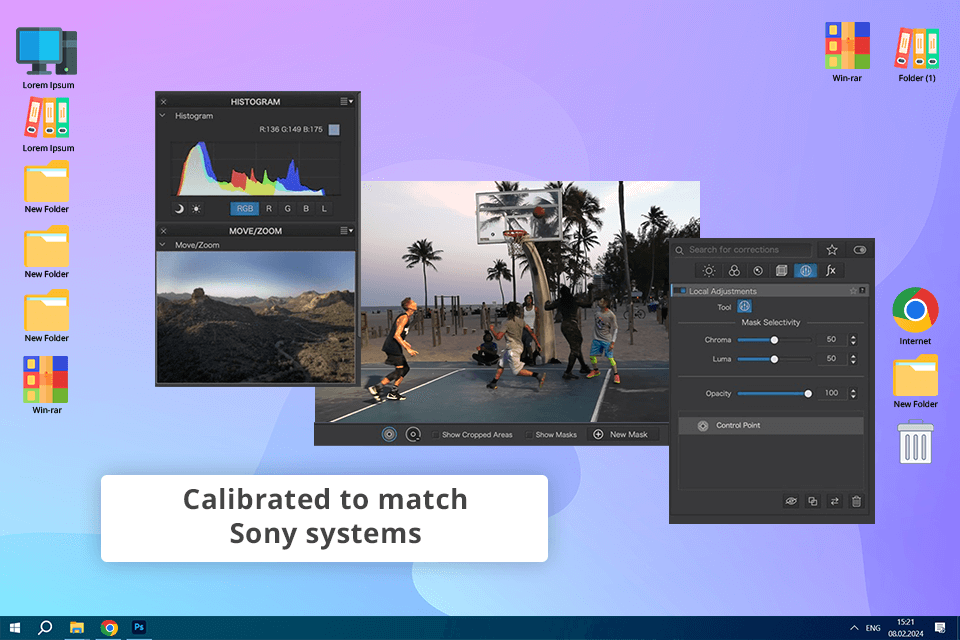Viewport: 960px width, 640px height.
Task: Open the Windows Start menu
Action: click(15, 628)
